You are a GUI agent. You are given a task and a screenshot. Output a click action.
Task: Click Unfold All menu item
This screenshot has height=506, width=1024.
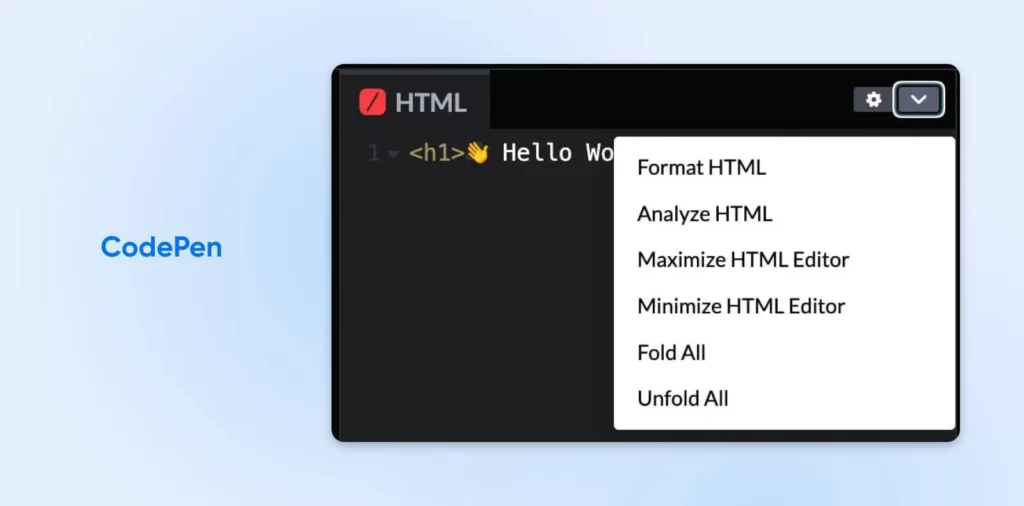pyautogui.click(x=682, y=398)
